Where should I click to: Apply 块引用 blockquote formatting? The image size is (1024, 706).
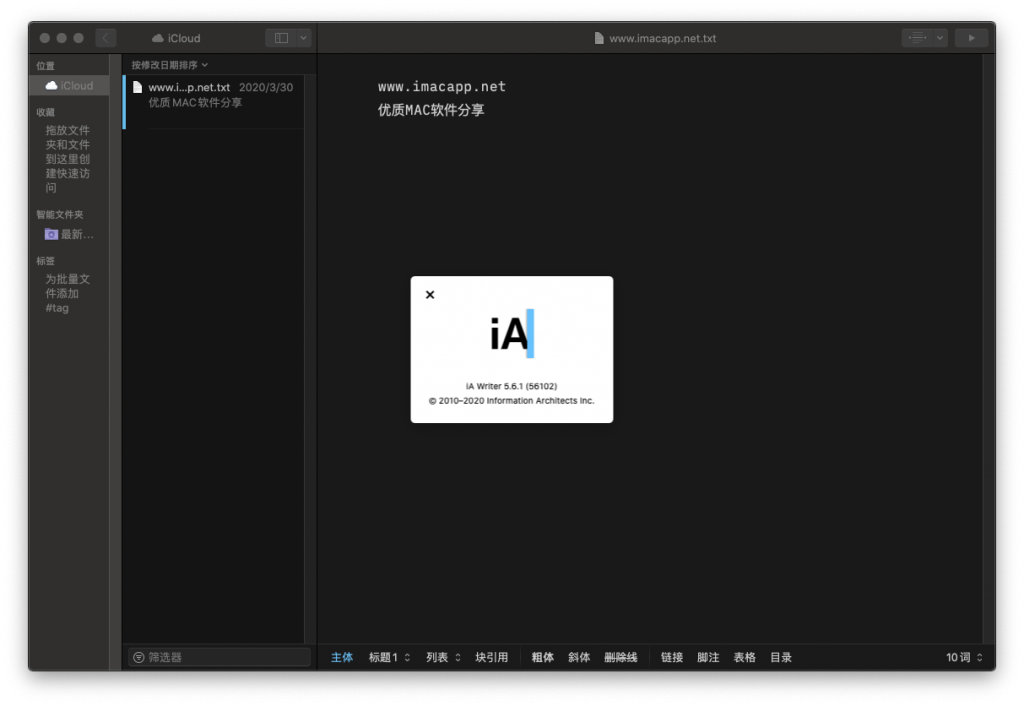(x=491, y=657)
